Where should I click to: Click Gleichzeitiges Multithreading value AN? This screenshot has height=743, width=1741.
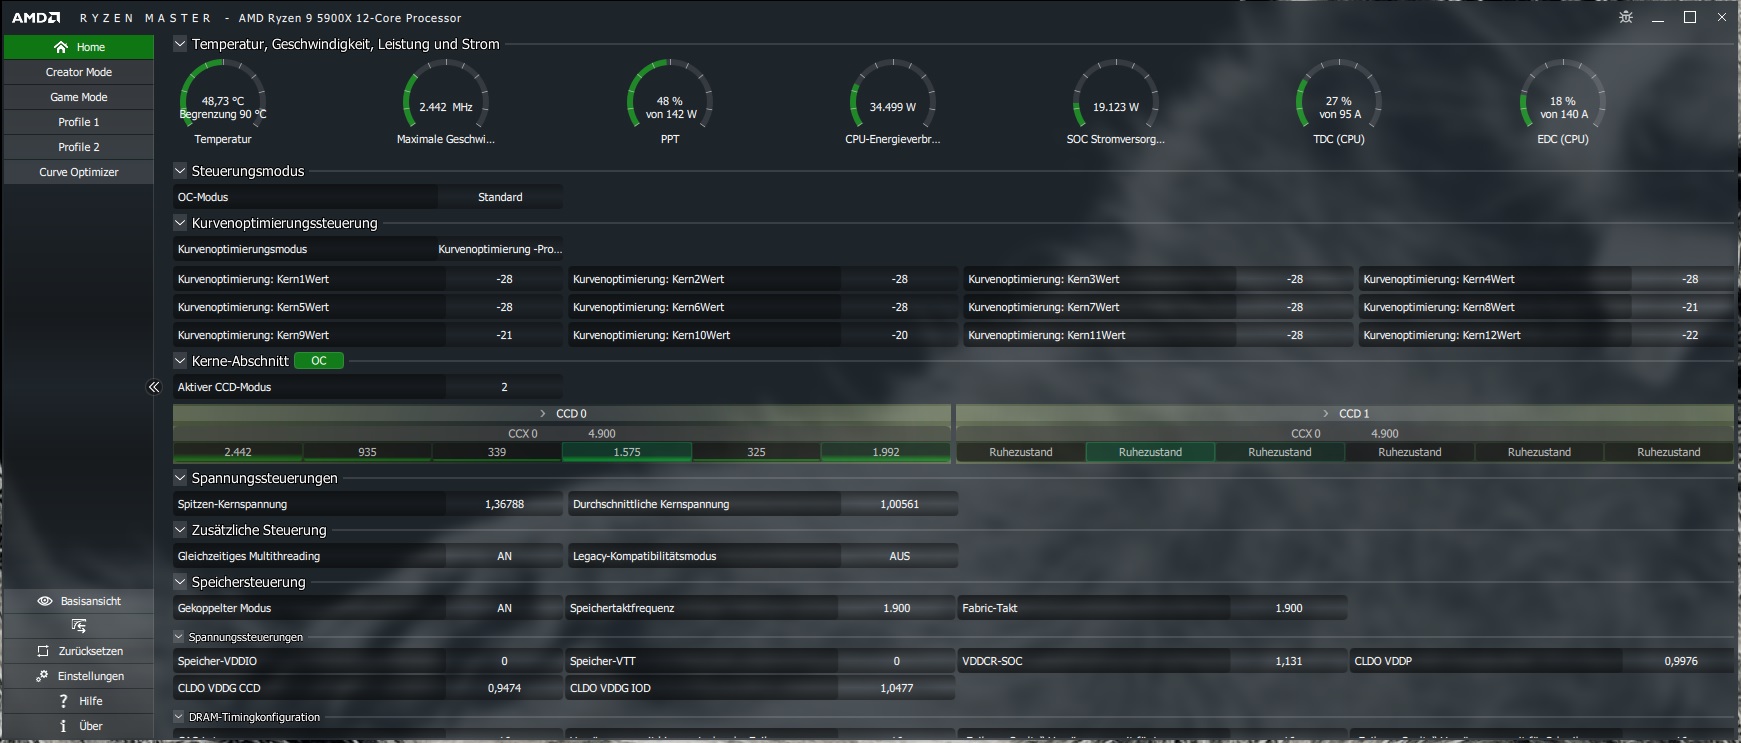(x=504, y=556)
